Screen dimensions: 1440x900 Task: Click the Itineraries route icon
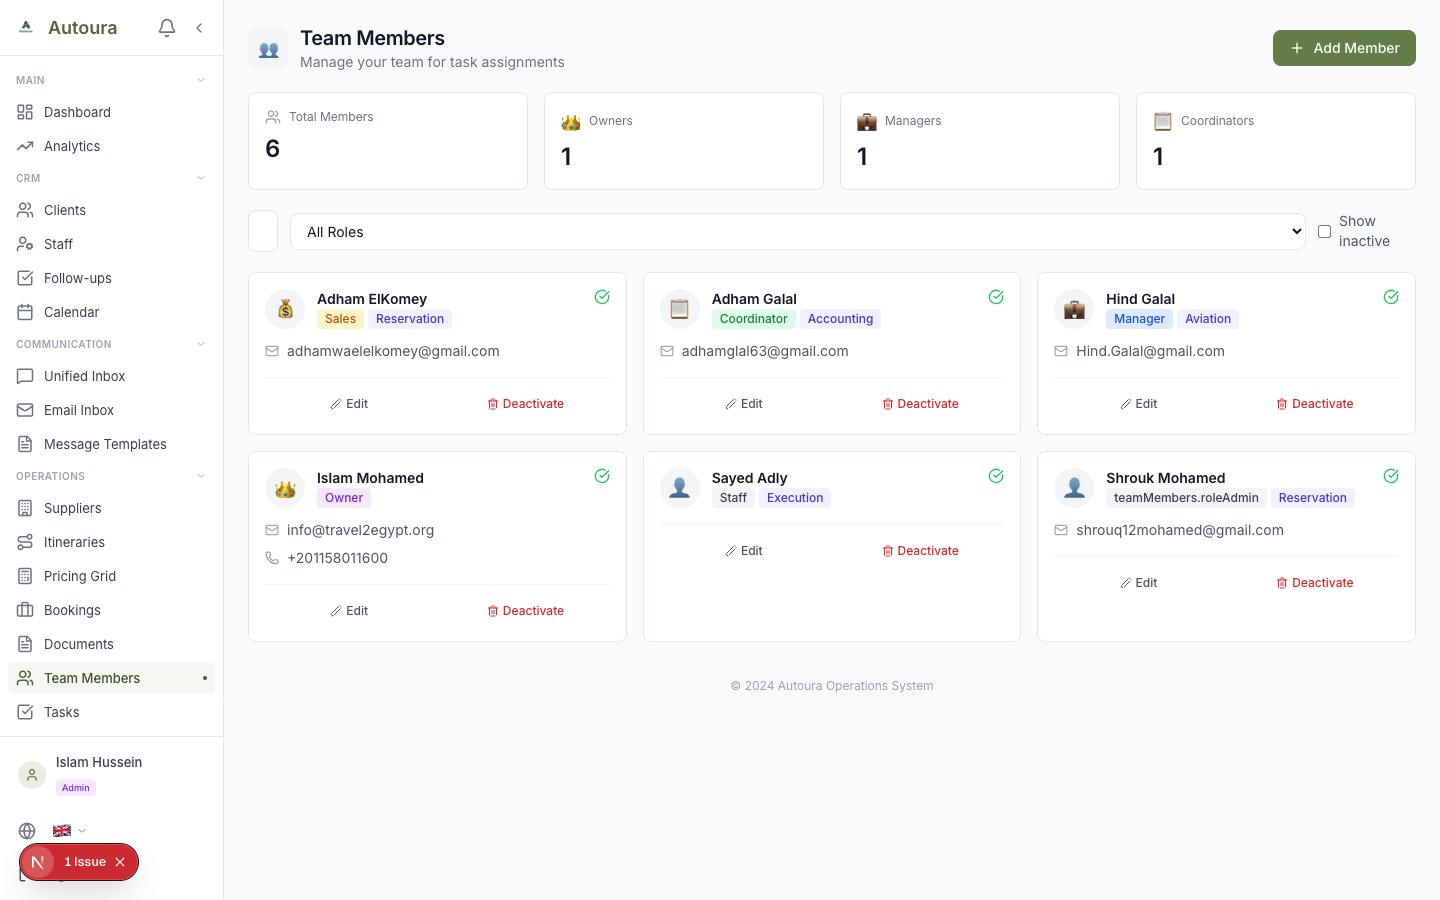25,542
